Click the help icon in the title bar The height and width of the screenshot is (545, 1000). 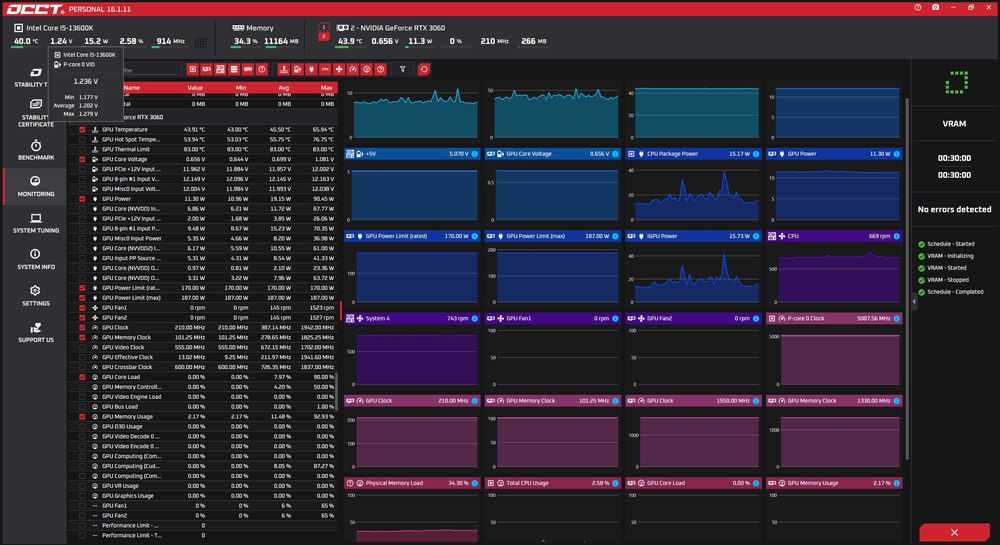click(x=918, y=8)
